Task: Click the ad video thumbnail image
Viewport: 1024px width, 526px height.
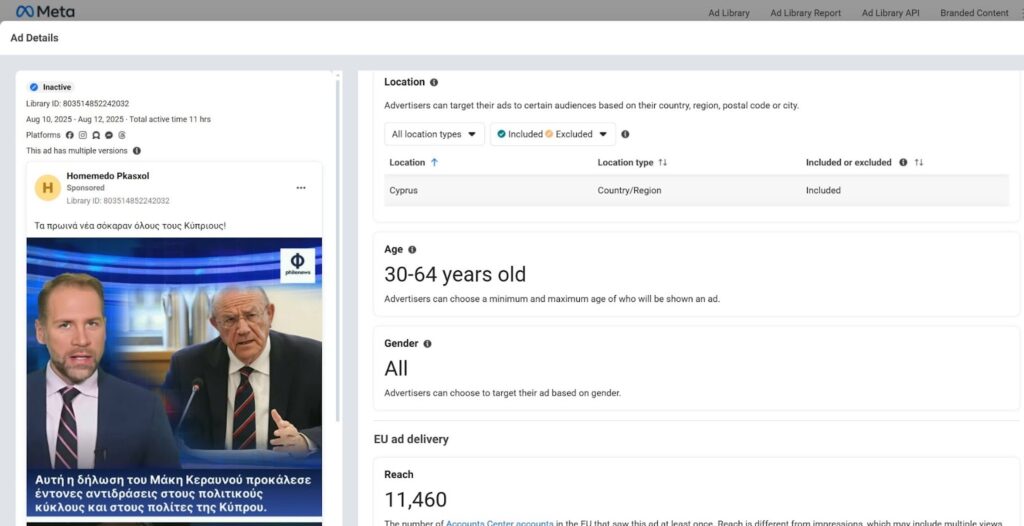Action: [x=174, y=377]
